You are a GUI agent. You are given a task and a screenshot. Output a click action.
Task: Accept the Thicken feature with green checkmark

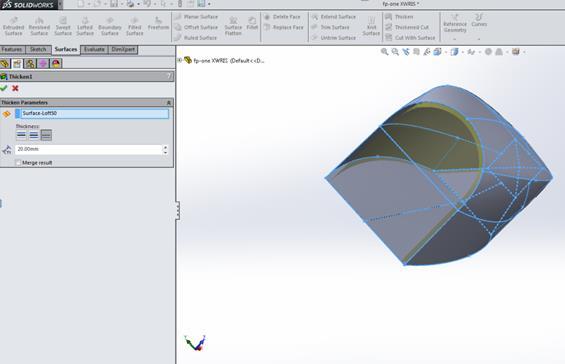[x=4, y=88]
